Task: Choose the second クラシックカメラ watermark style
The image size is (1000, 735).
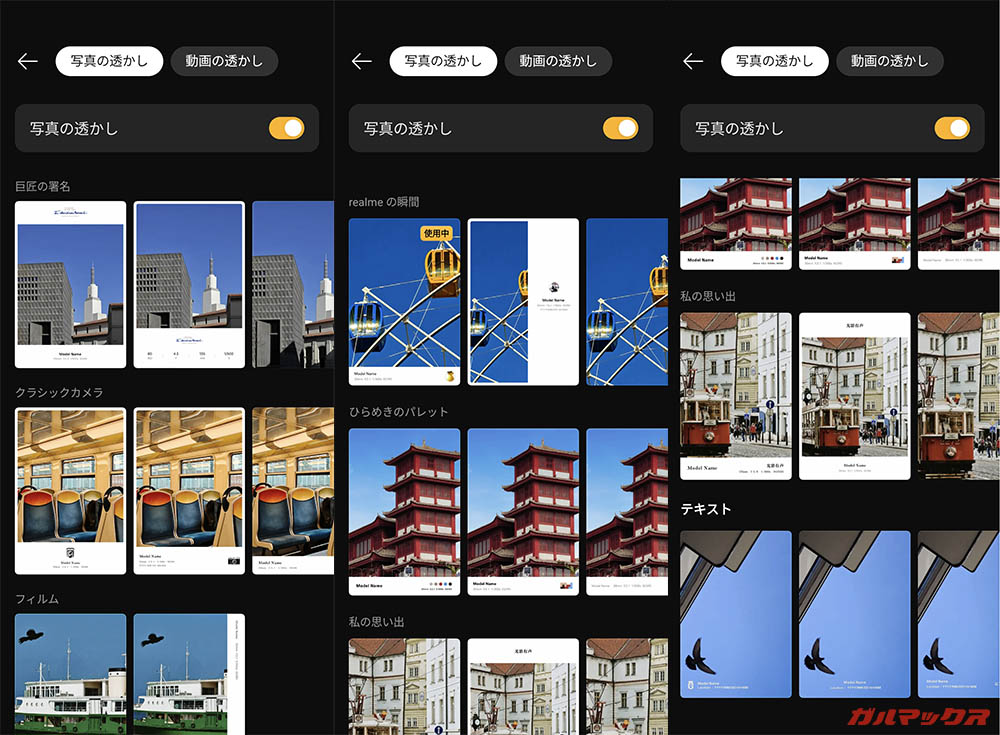Action: click(189, 490)
